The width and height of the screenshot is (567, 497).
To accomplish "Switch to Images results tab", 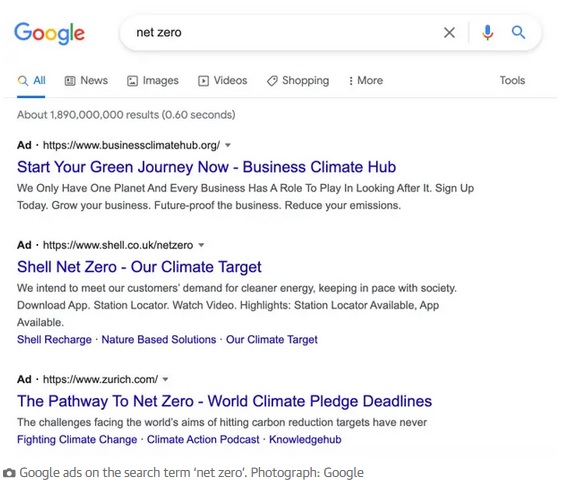I will pyautogui.click(x=153, y=80).
